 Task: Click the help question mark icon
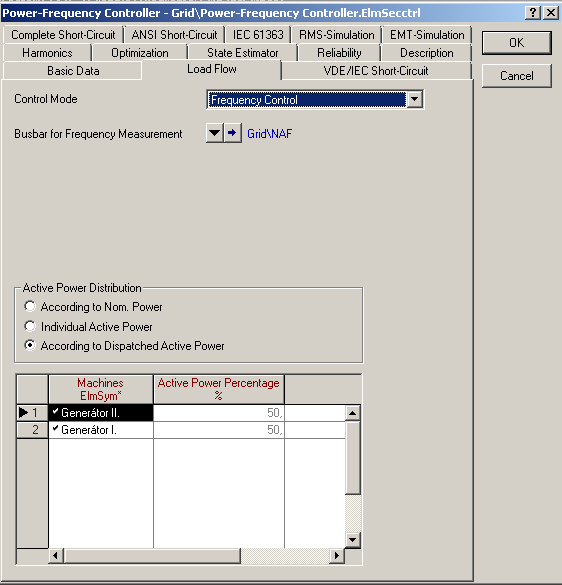tap(533, 13)
